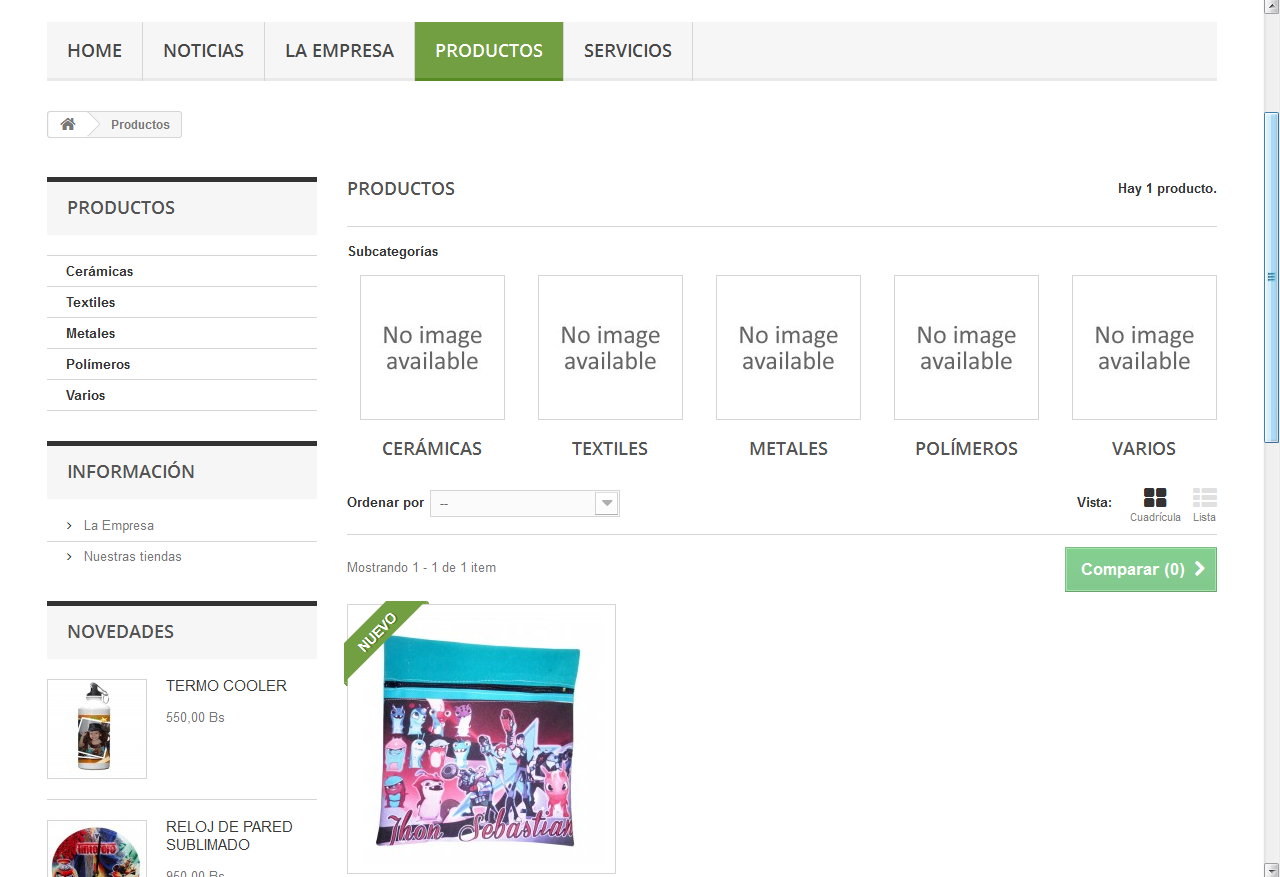Open the Reloj de Pared Sublimado thumbnail
The height and width of the screenshot is (877, 1280).
pos(97,848)
